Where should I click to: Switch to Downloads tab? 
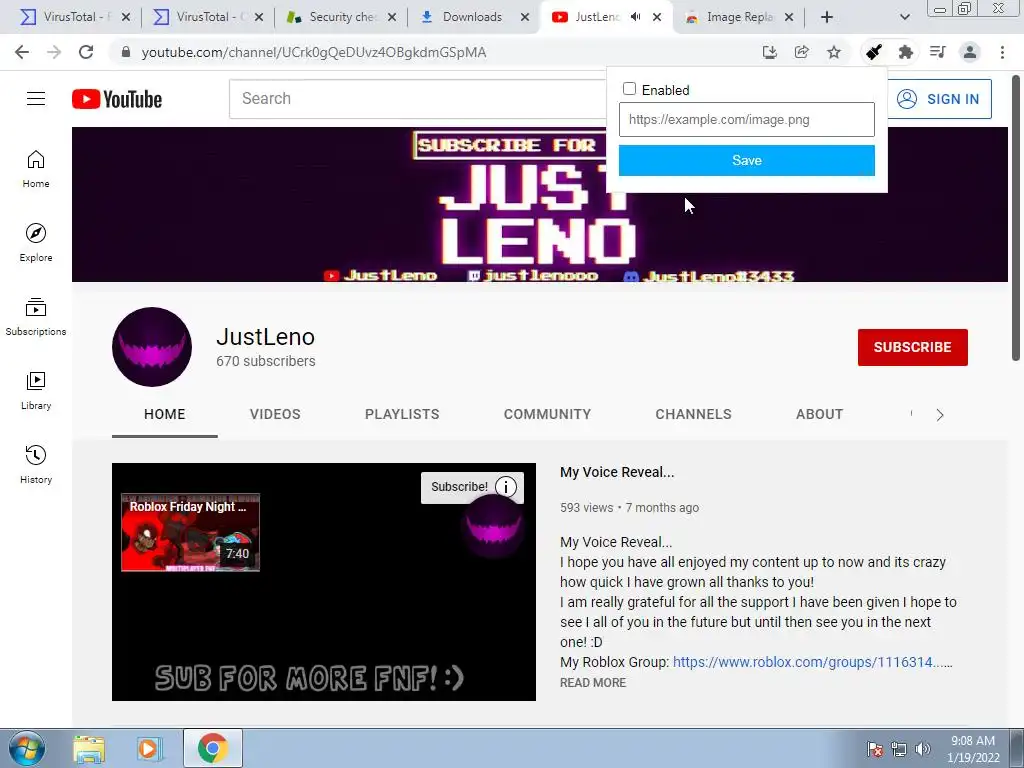click(474, 17)
